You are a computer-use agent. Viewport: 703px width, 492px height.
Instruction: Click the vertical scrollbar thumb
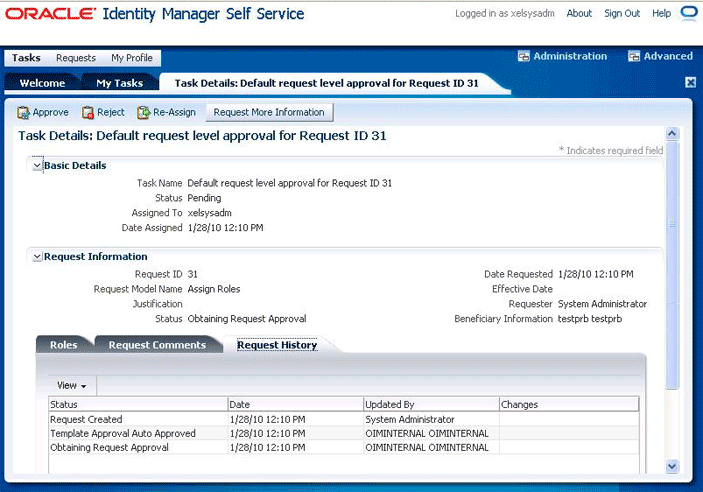pos(672,265)
